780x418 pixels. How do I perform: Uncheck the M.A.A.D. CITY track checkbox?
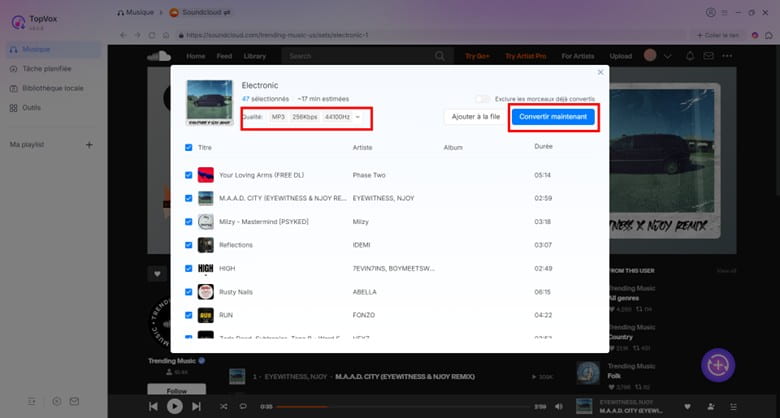189,198
